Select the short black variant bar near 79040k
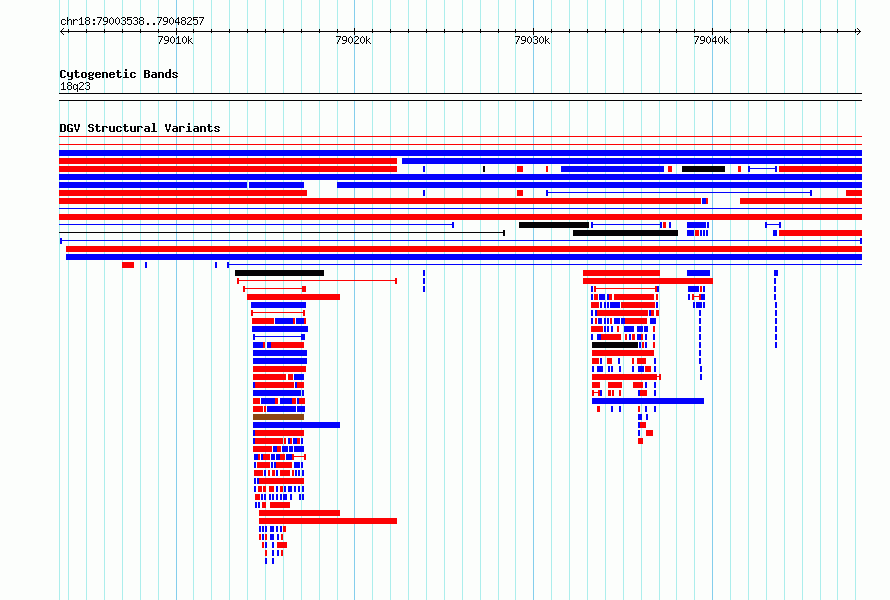 (703, 169)
